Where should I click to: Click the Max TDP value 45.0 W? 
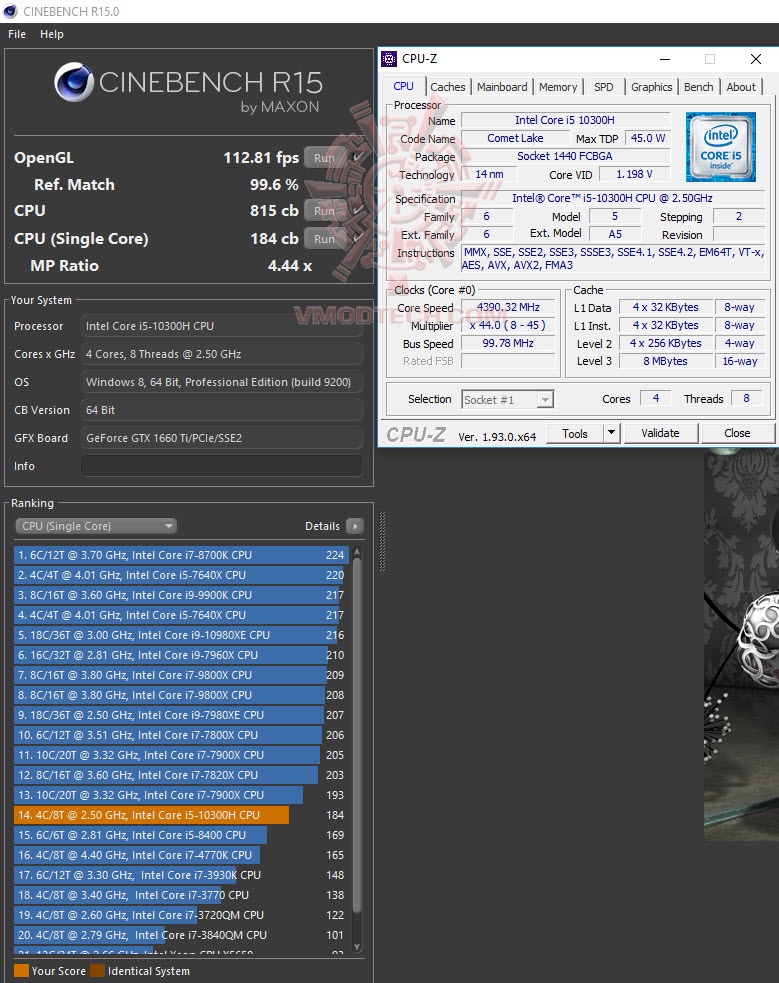click(647, 138)
